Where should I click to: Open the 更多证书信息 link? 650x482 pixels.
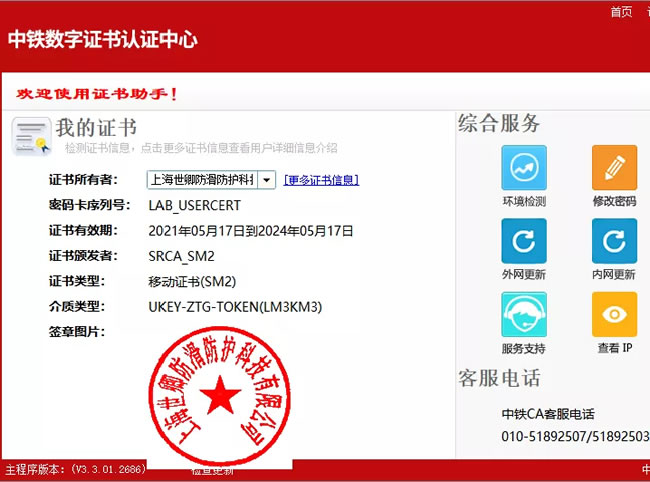tap(321, 180)
